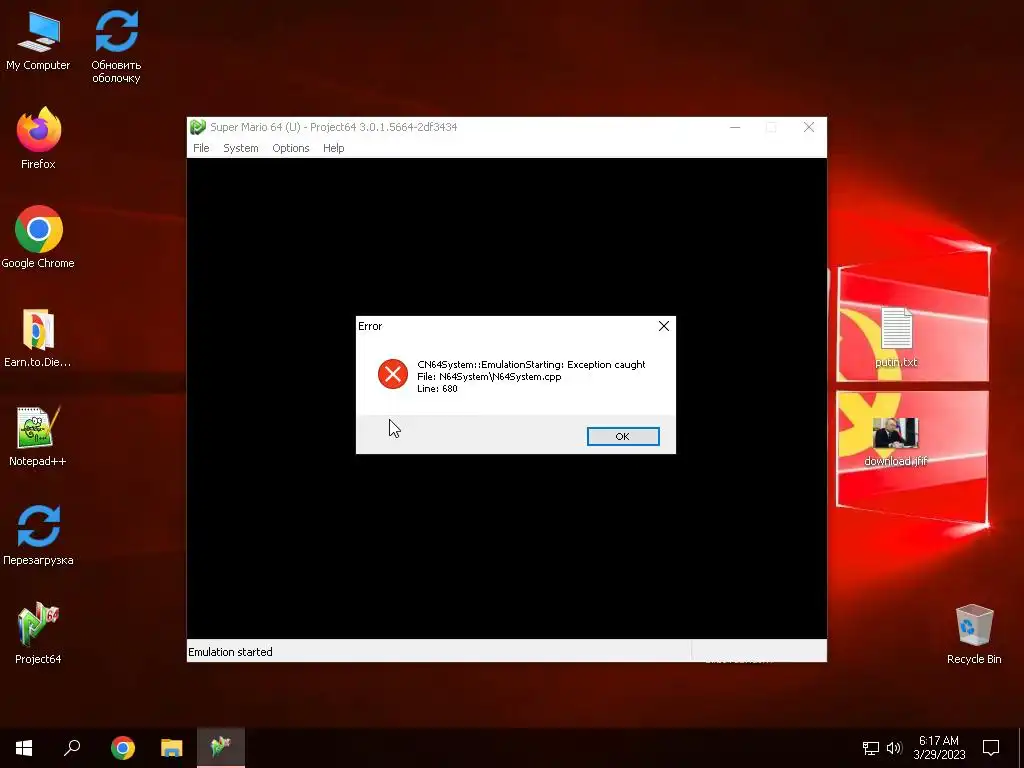
Task: Select the Project64 desktop shortcut
Action: click(38, 633)
